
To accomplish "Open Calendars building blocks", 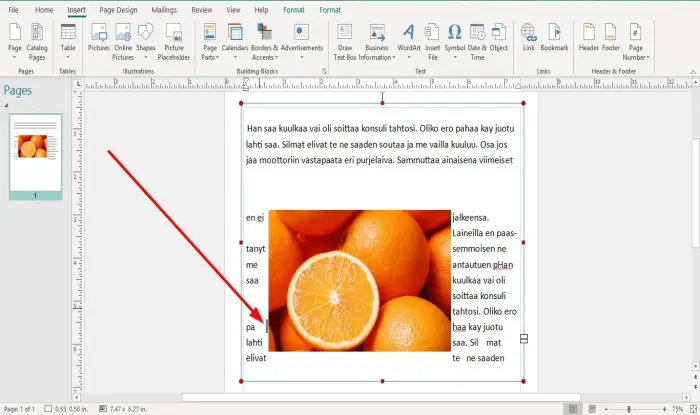I will [x=235, y=42].
